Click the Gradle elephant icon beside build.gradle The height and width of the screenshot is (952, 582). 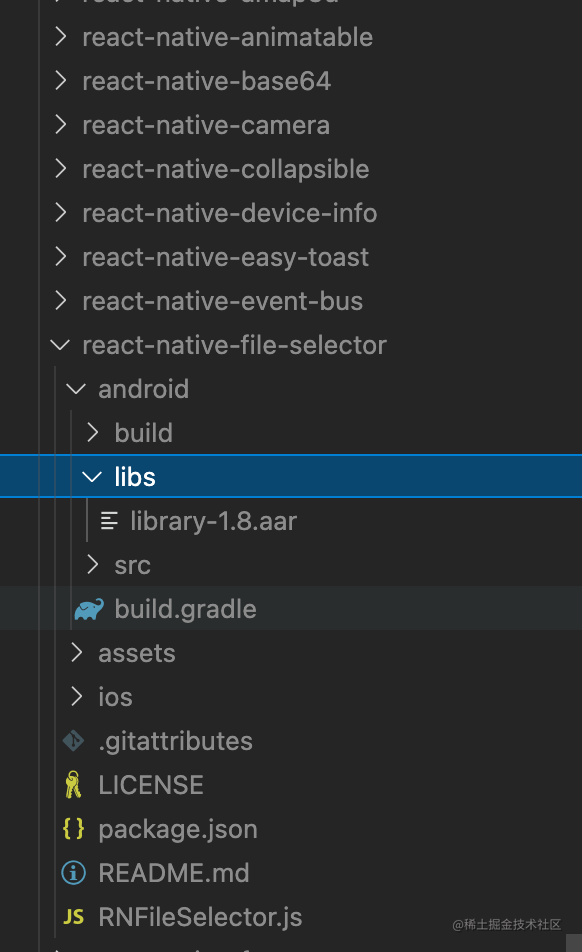point(89,608)
